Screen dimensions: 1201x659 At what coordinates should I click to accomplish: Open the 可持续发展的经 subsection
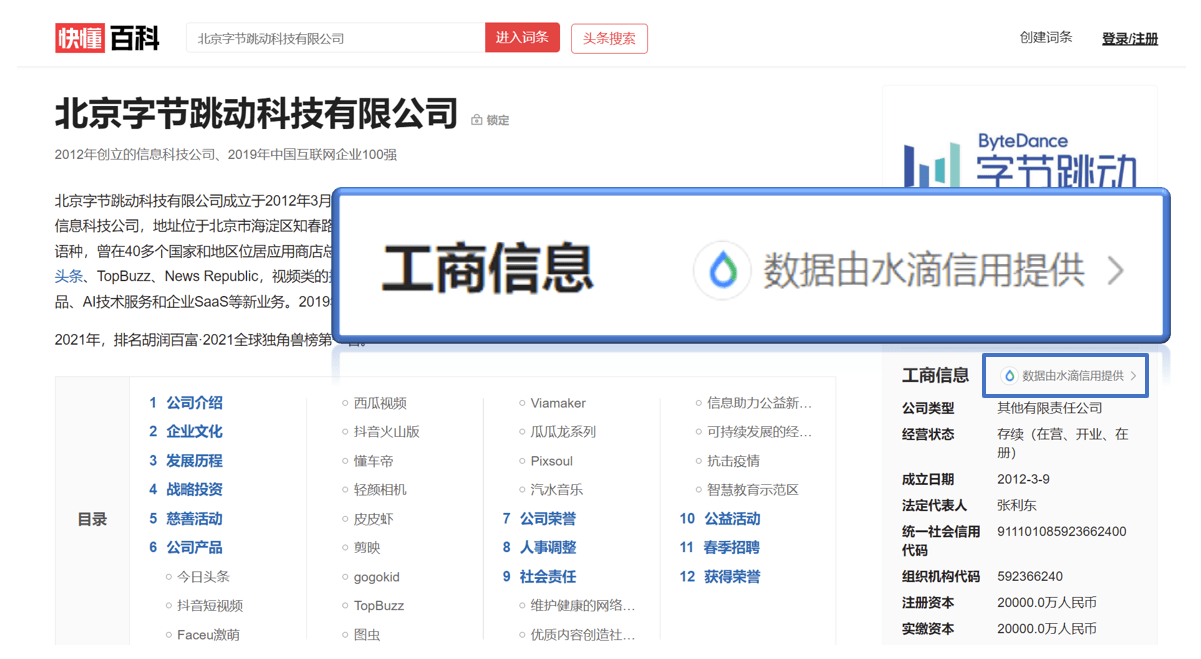tap(760, 432)
